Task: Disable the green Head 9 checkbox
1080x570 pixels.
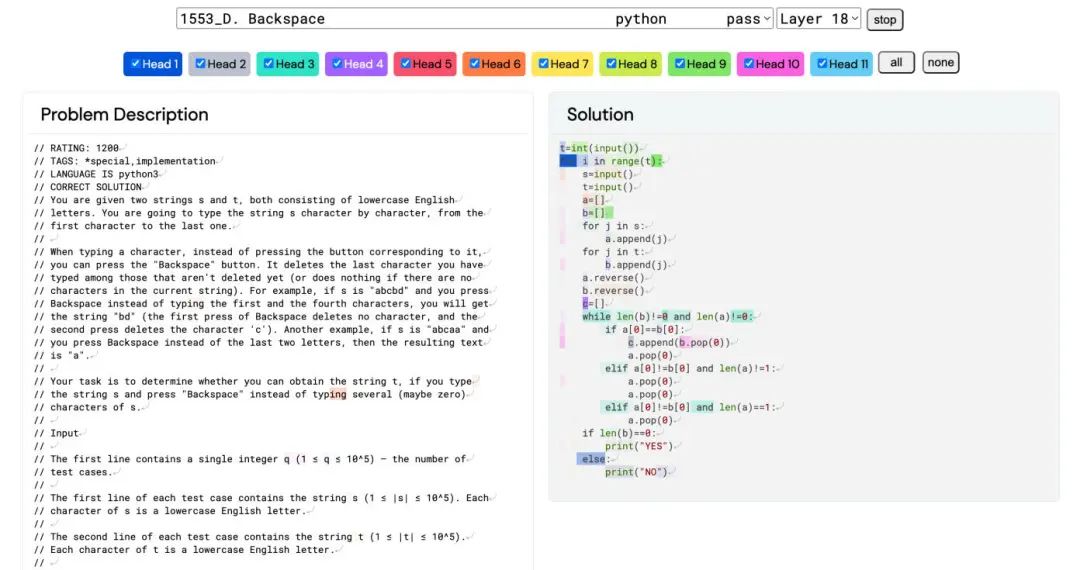Action: pyautogui.click(x=680, y=64)
